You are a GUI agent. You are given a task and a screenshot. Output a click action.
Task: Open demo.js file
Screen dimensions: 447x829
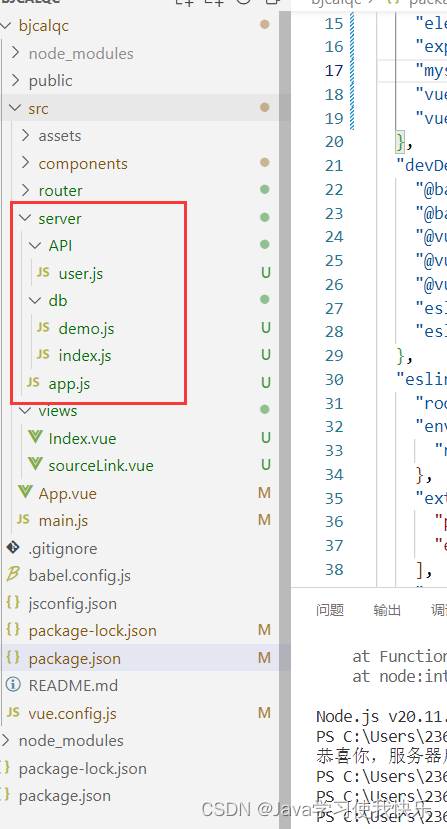click(x=86, y=328)
